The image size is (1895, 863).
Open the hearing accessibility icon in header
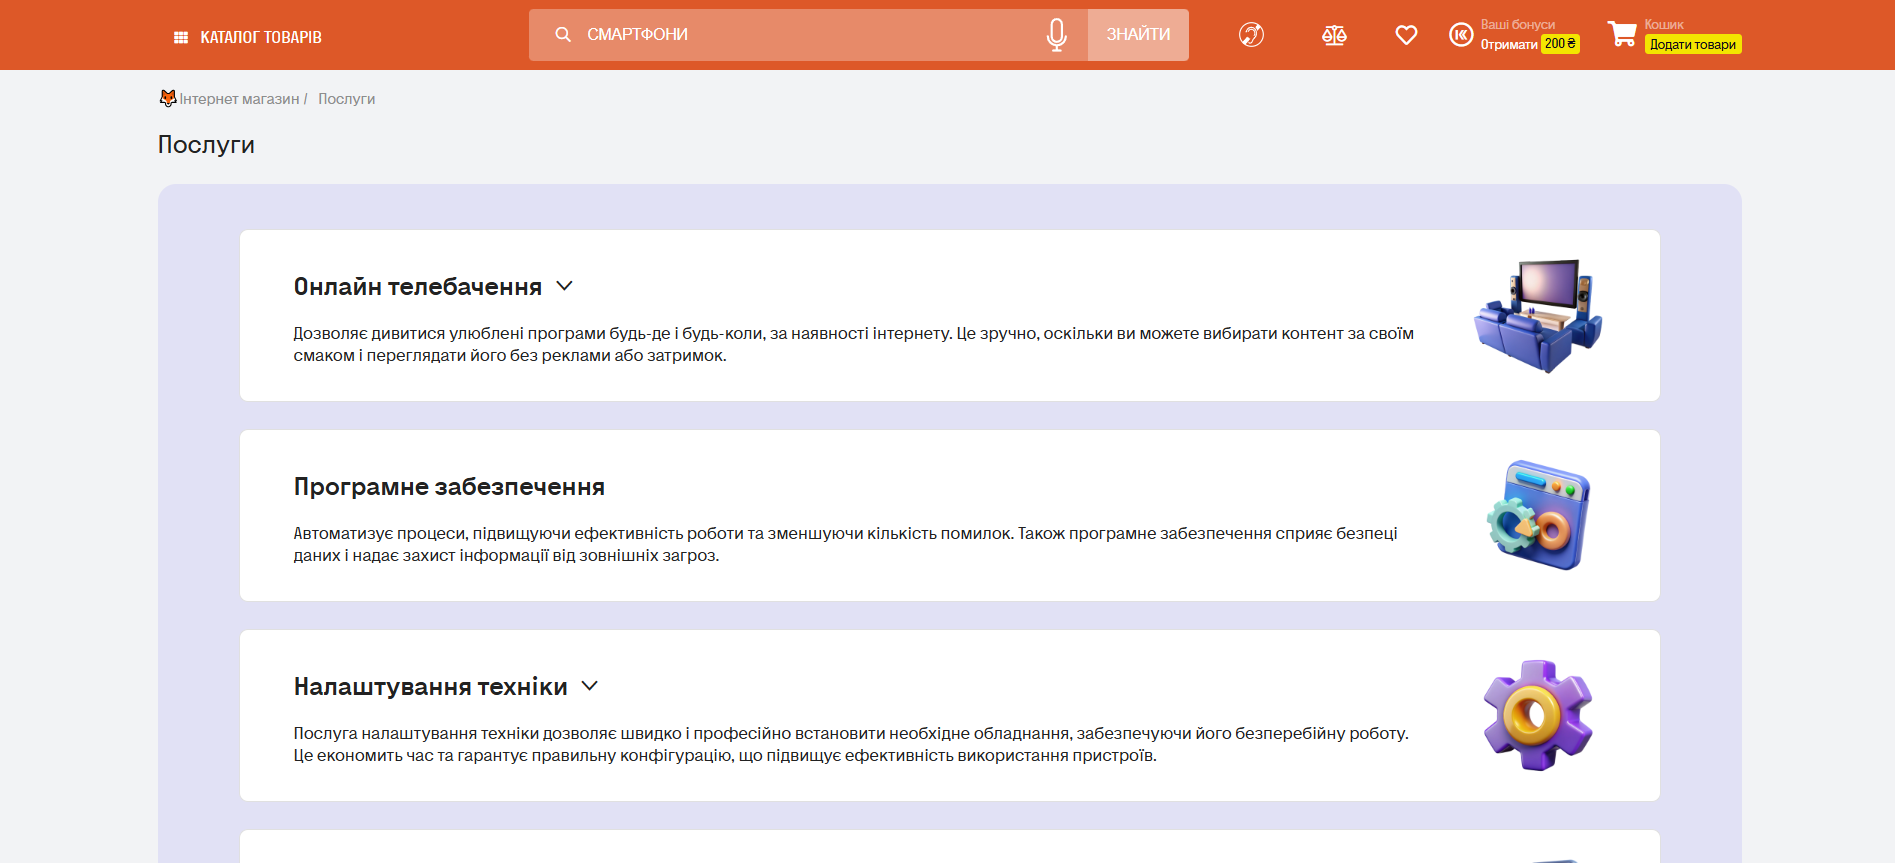point(1251,35)
